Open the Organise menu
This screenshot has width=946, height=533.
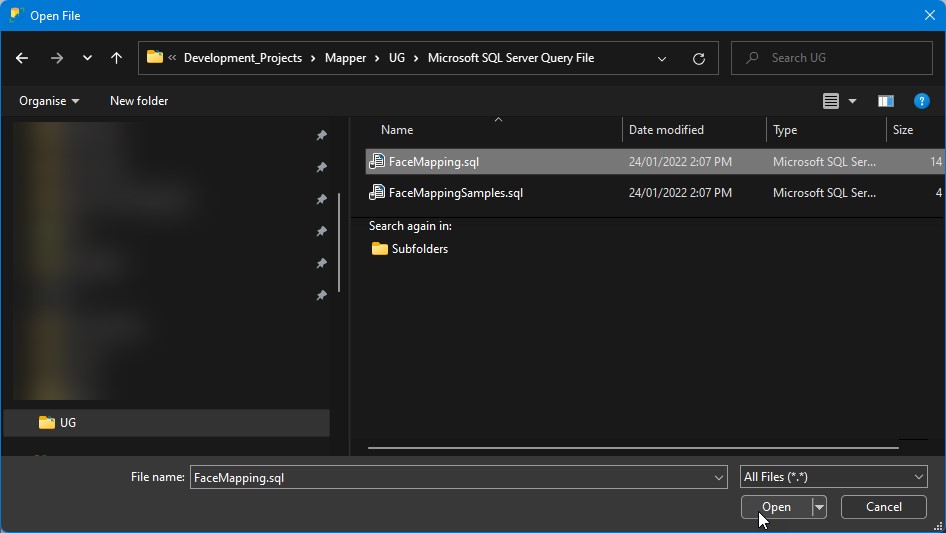point(48,101)
